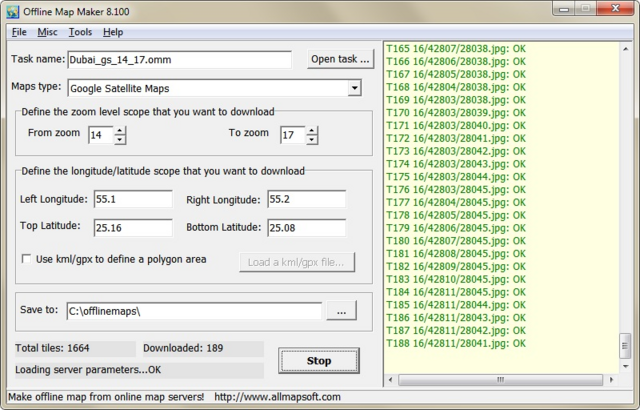640x410 pixels.
Task: Select log line T172 16/42803/28041.jpg
Action: (456, 138)
